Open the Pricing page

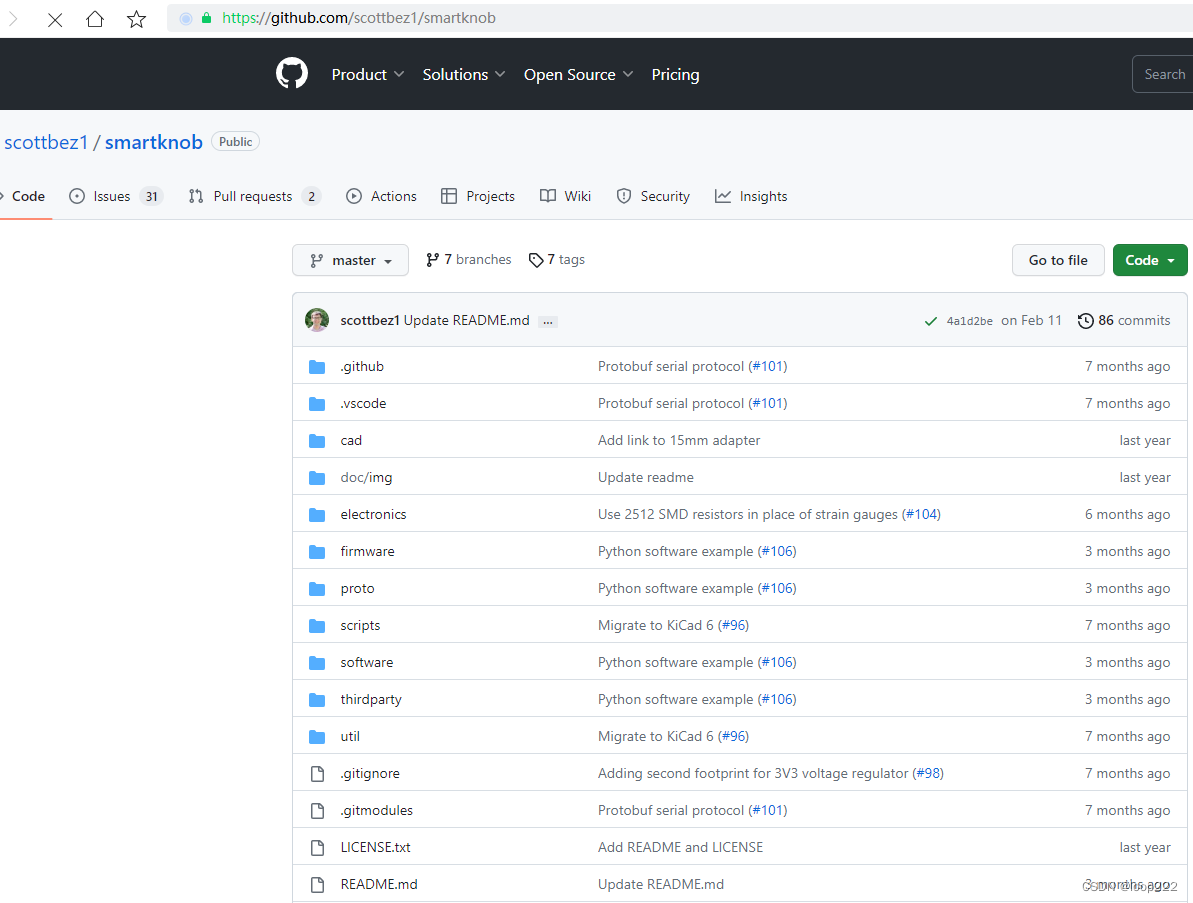click(x=675, y=75)
